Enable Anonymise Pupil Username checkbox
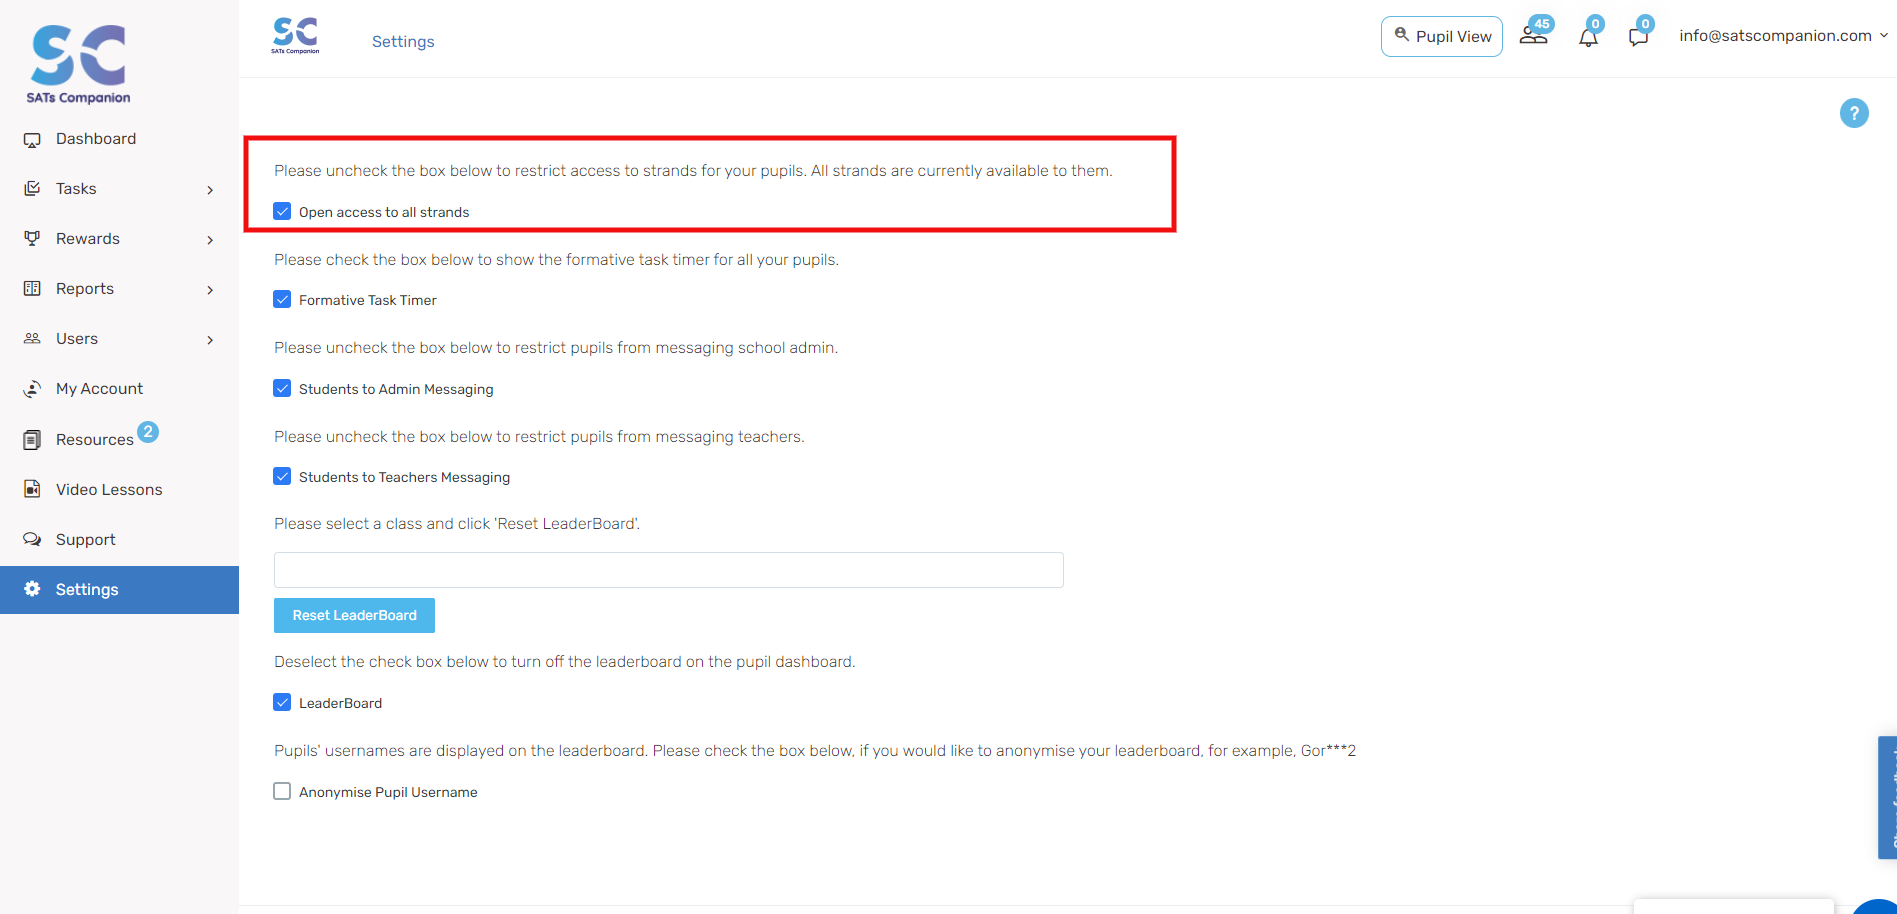This screenshot has width=1897, height=914. [282, 791]
